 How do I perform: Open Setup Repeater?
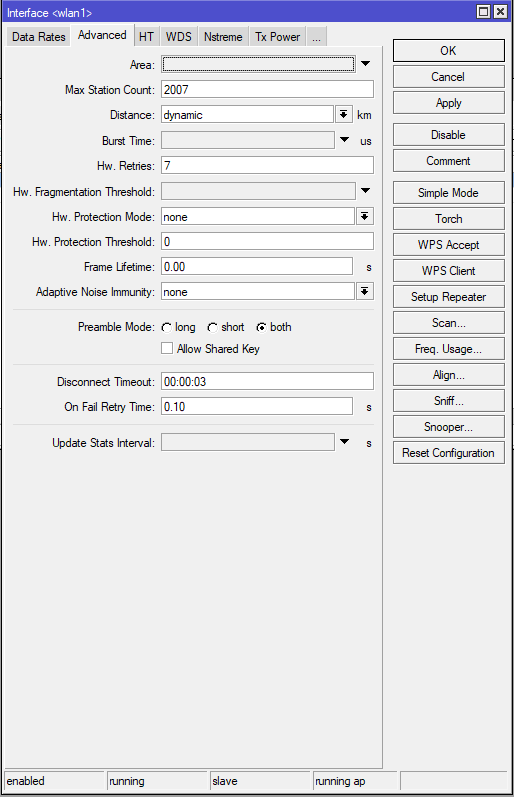[x=448, y=296]
